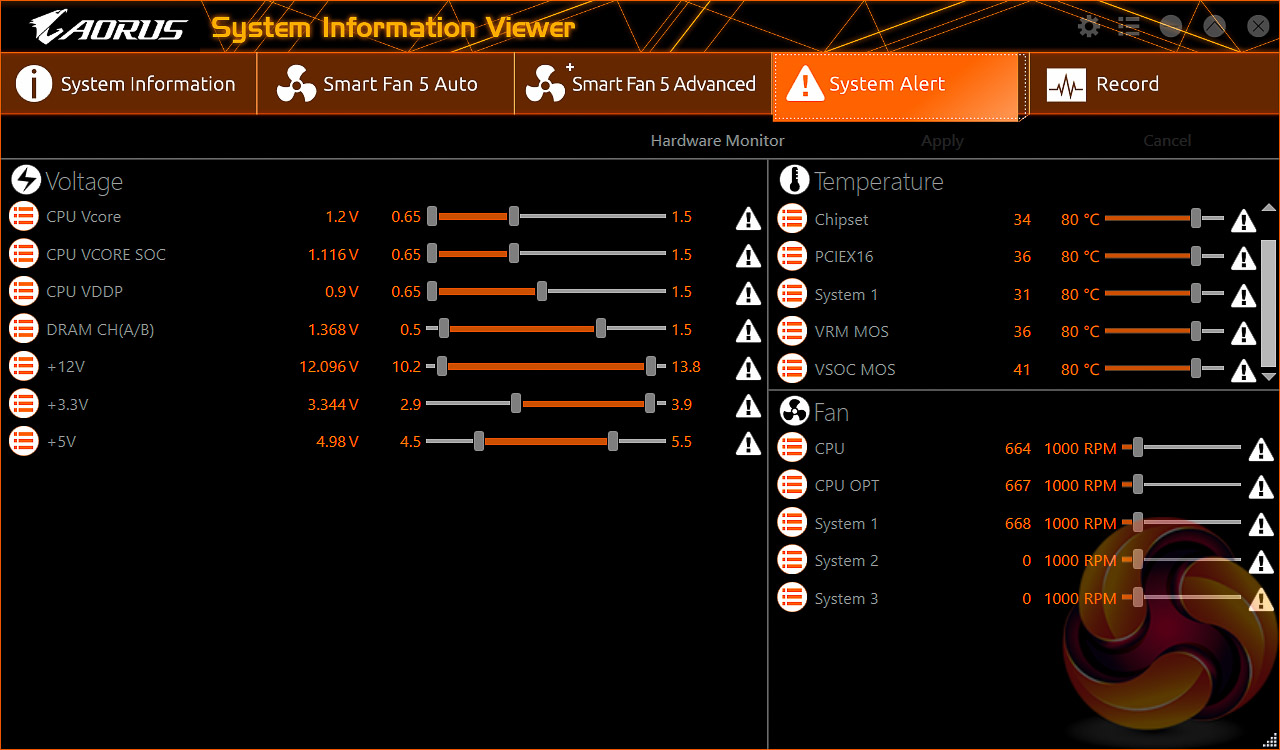The image size is (1280, 750).
Task: Click the down arrow of the Temperature scrollbar
Action: [1269, 377]
